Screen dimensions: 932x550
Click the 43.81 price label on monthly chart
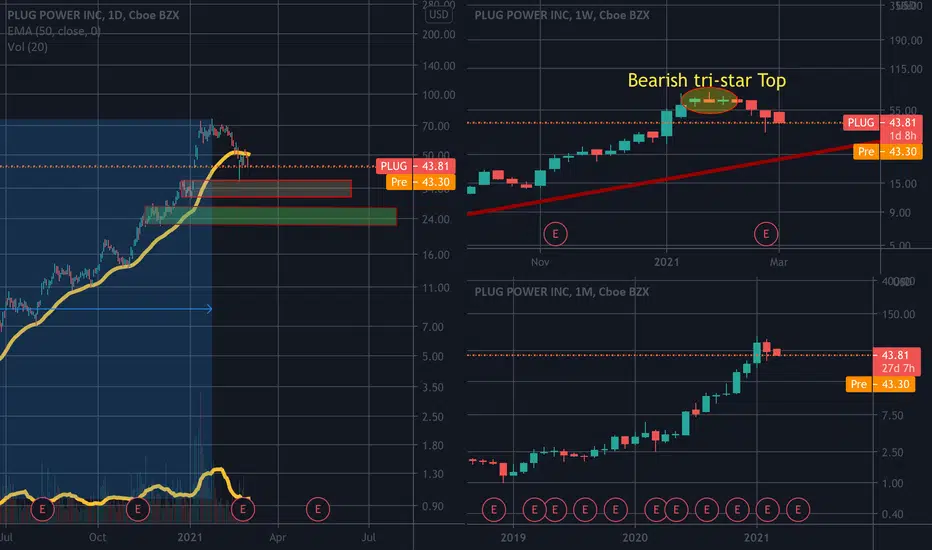(x=897, y=355)
